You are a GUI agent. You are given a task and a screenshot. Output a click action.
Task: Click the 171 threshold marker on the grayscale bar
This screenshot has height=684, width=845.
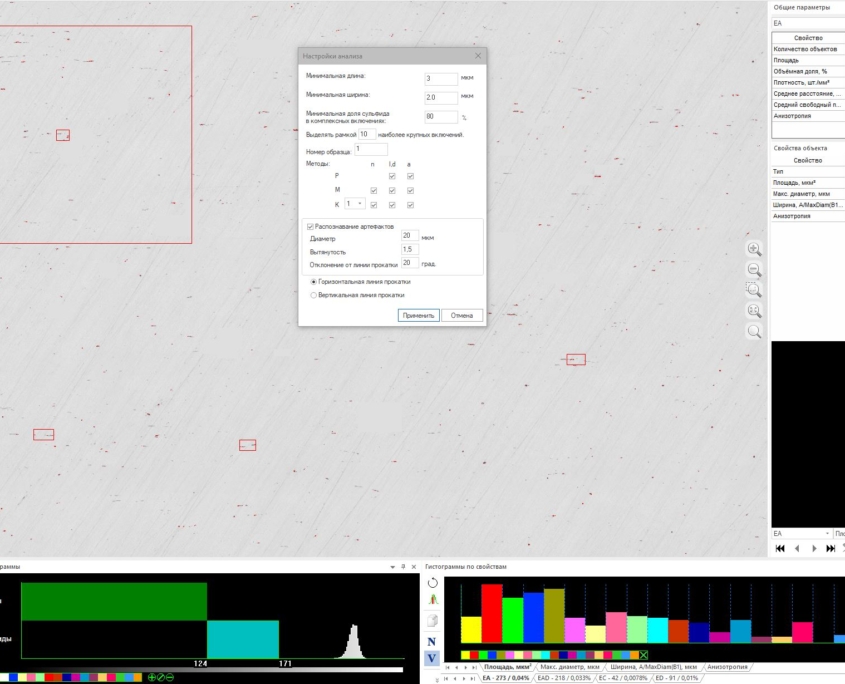[x=285, y=664]
